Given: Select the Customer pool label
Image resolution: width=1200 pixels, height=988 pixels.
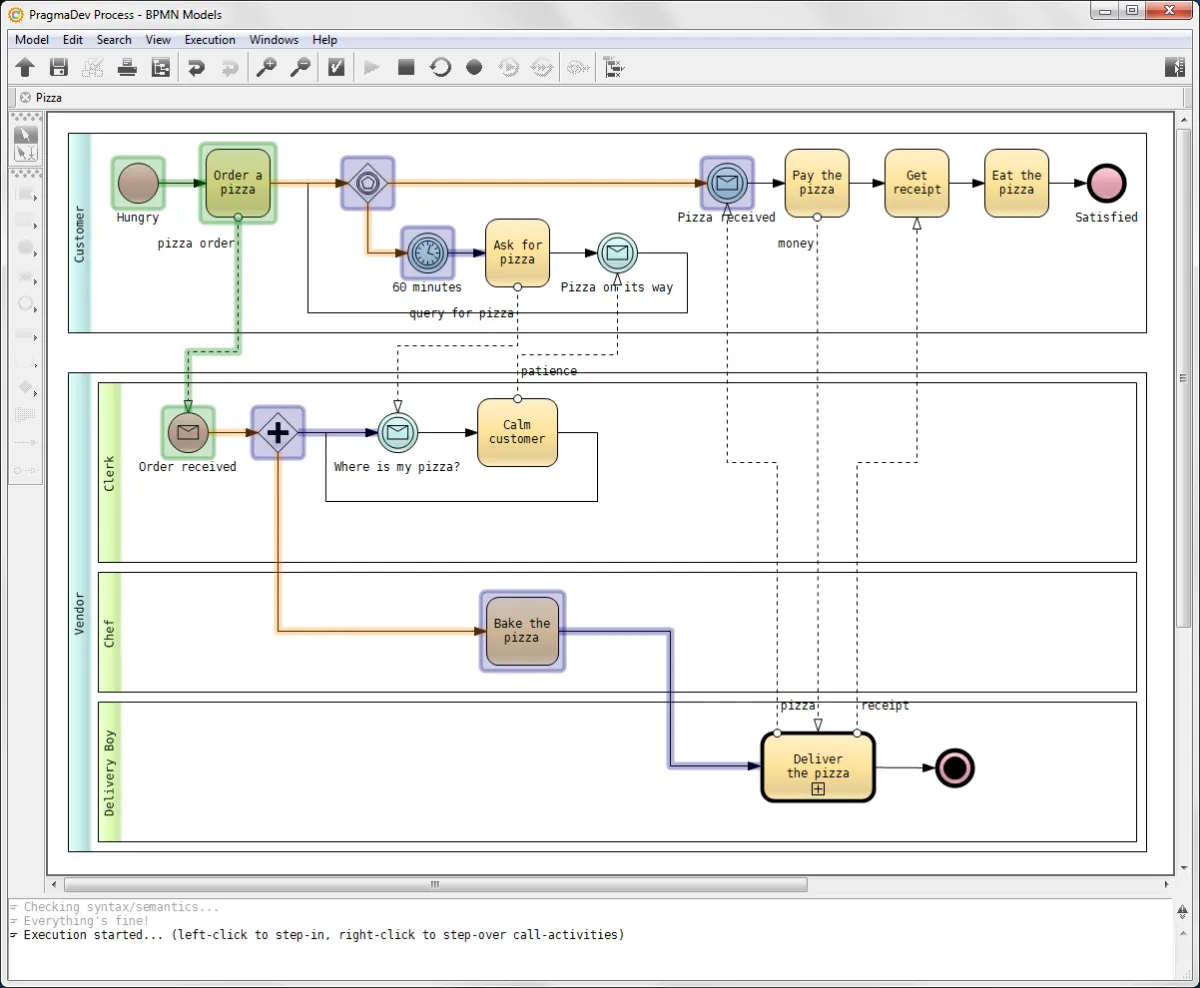Looking at the screenshot, I should pyautogui.click(x=80, y=234).
